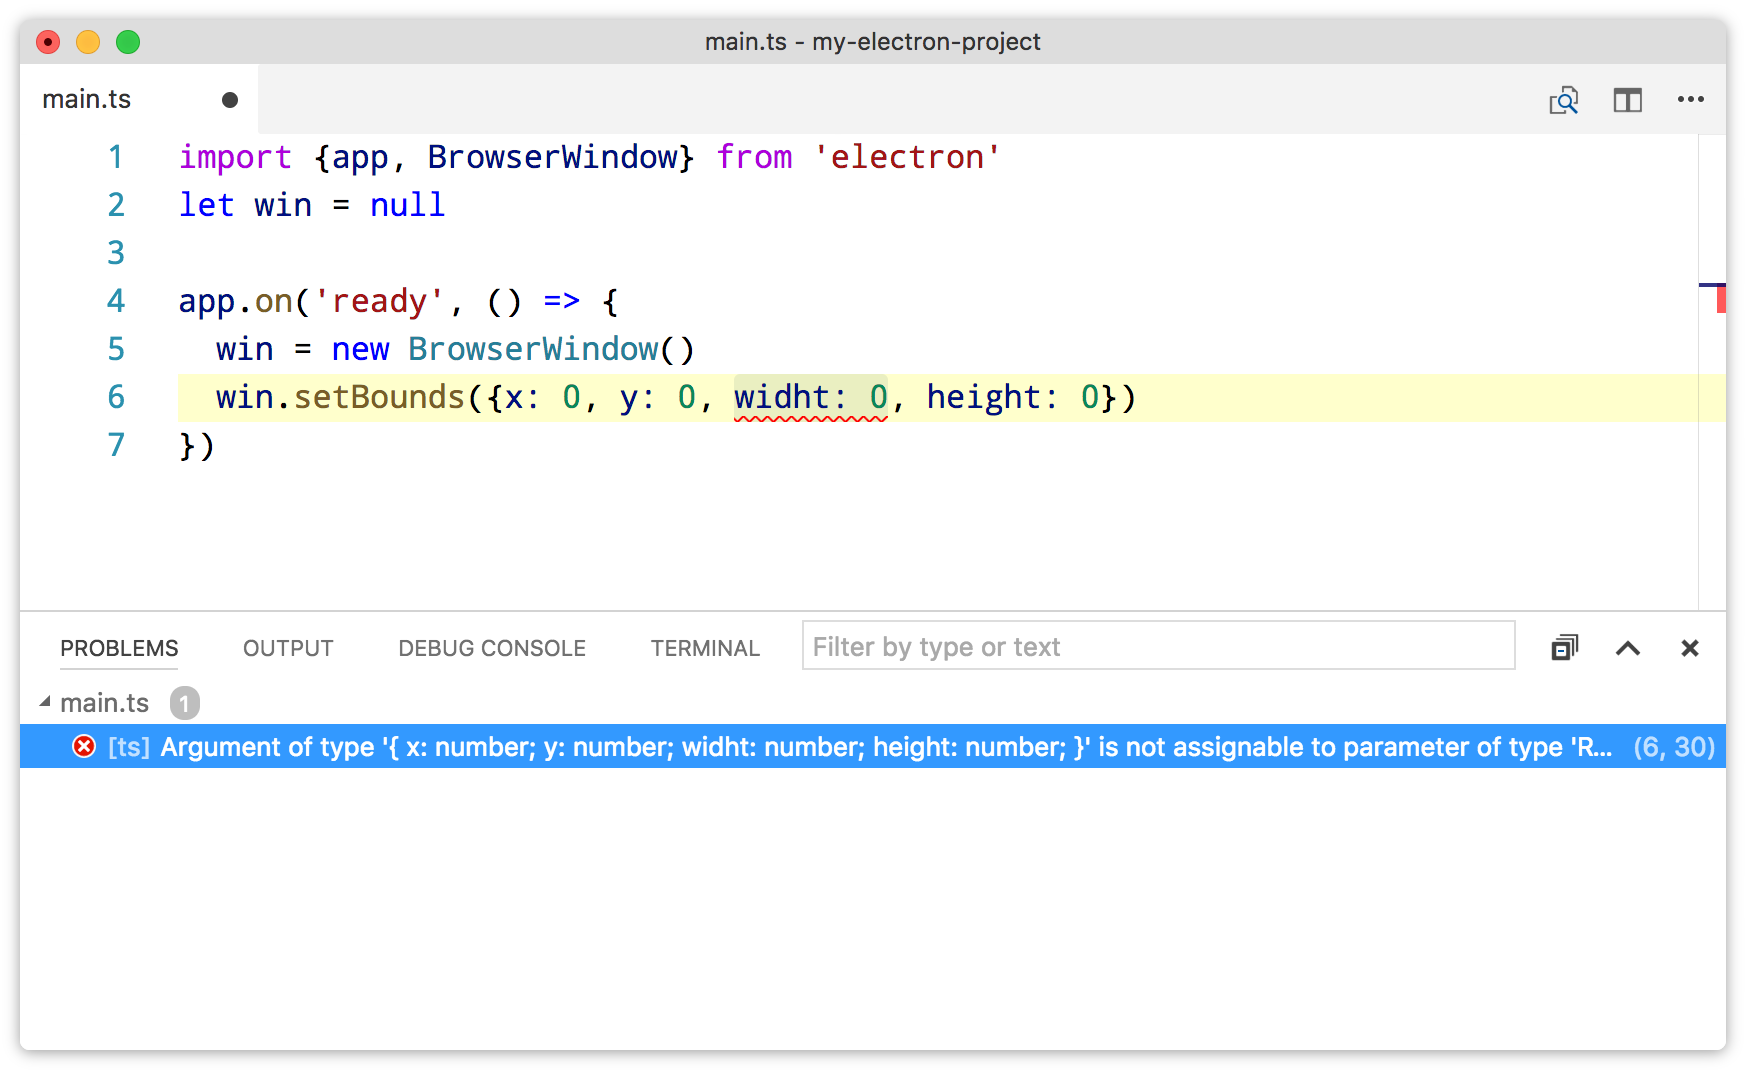Click the setBounds method call

coord(379,397)
